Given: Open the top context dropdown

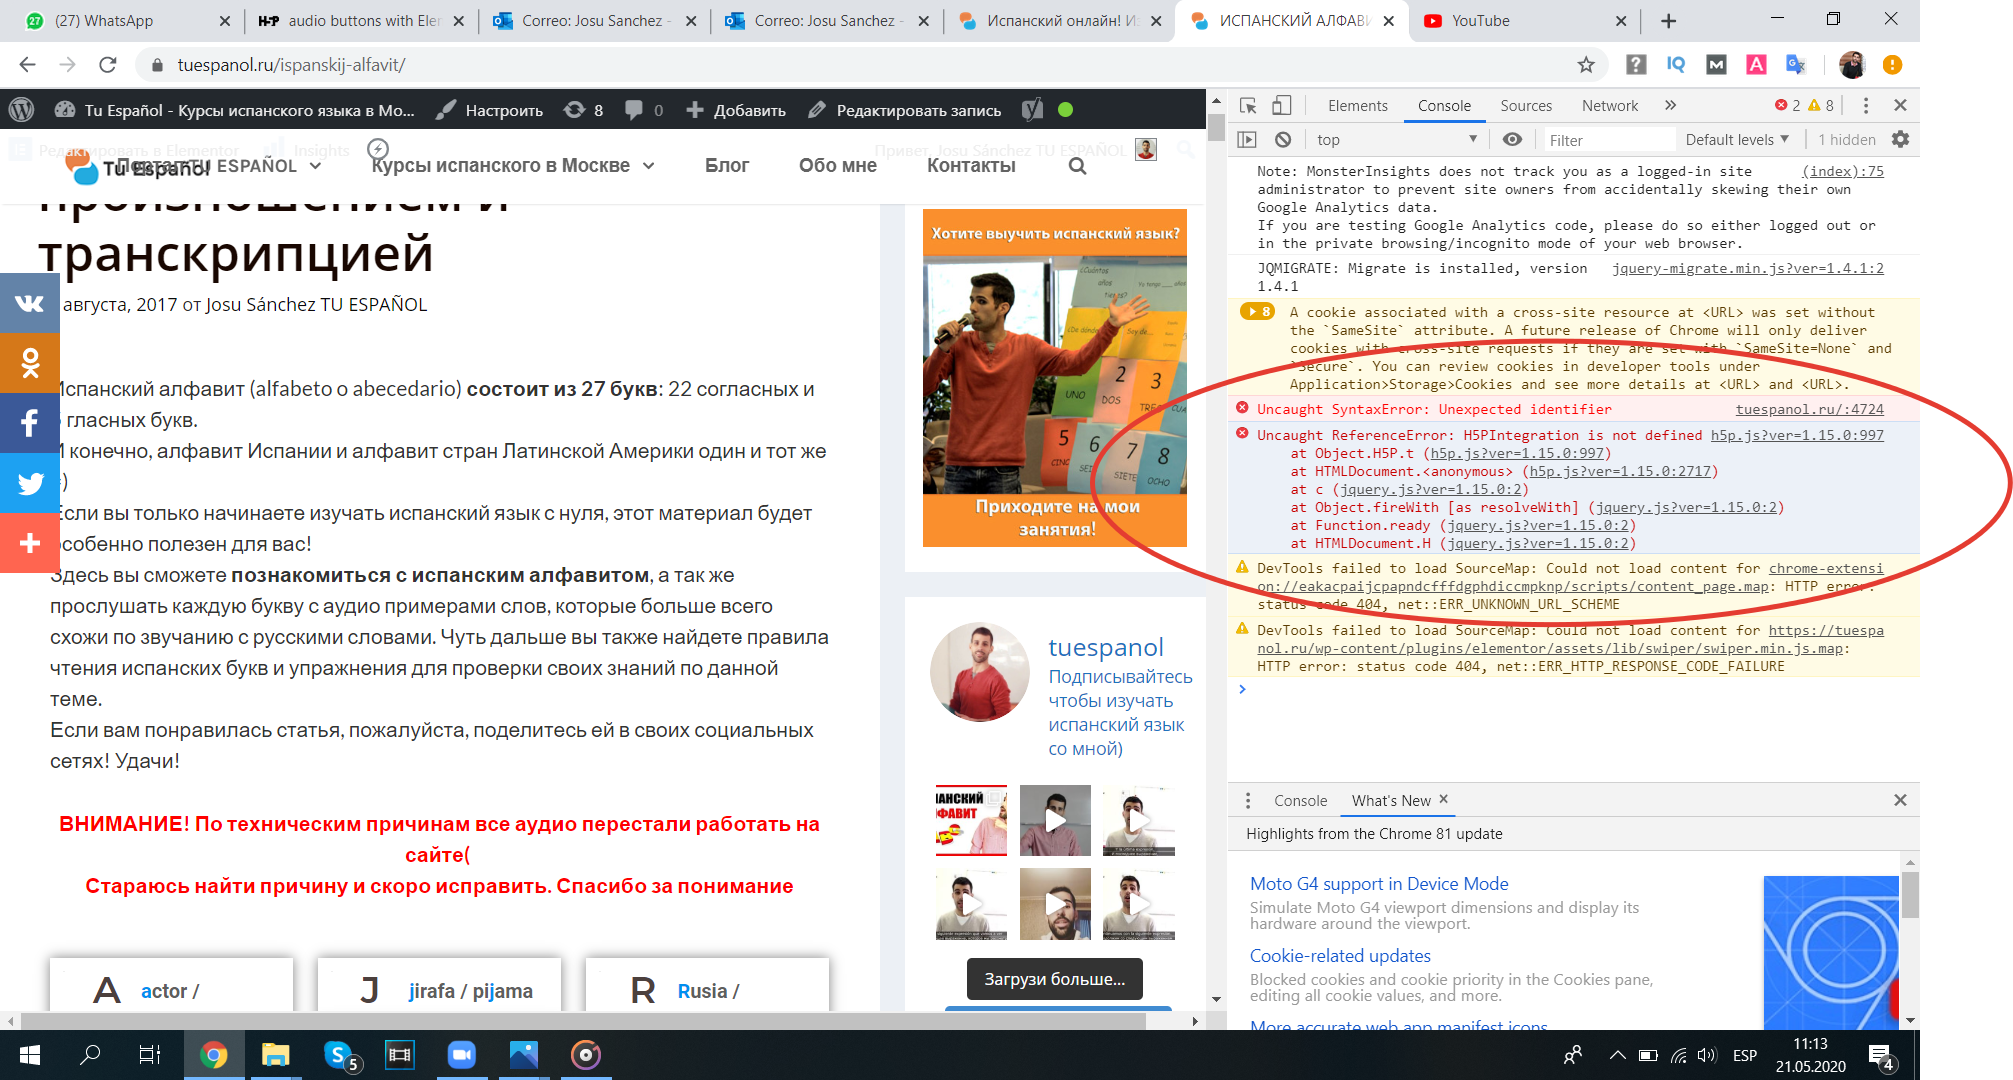Looking at the screenshot, I should pos(1396,140).
